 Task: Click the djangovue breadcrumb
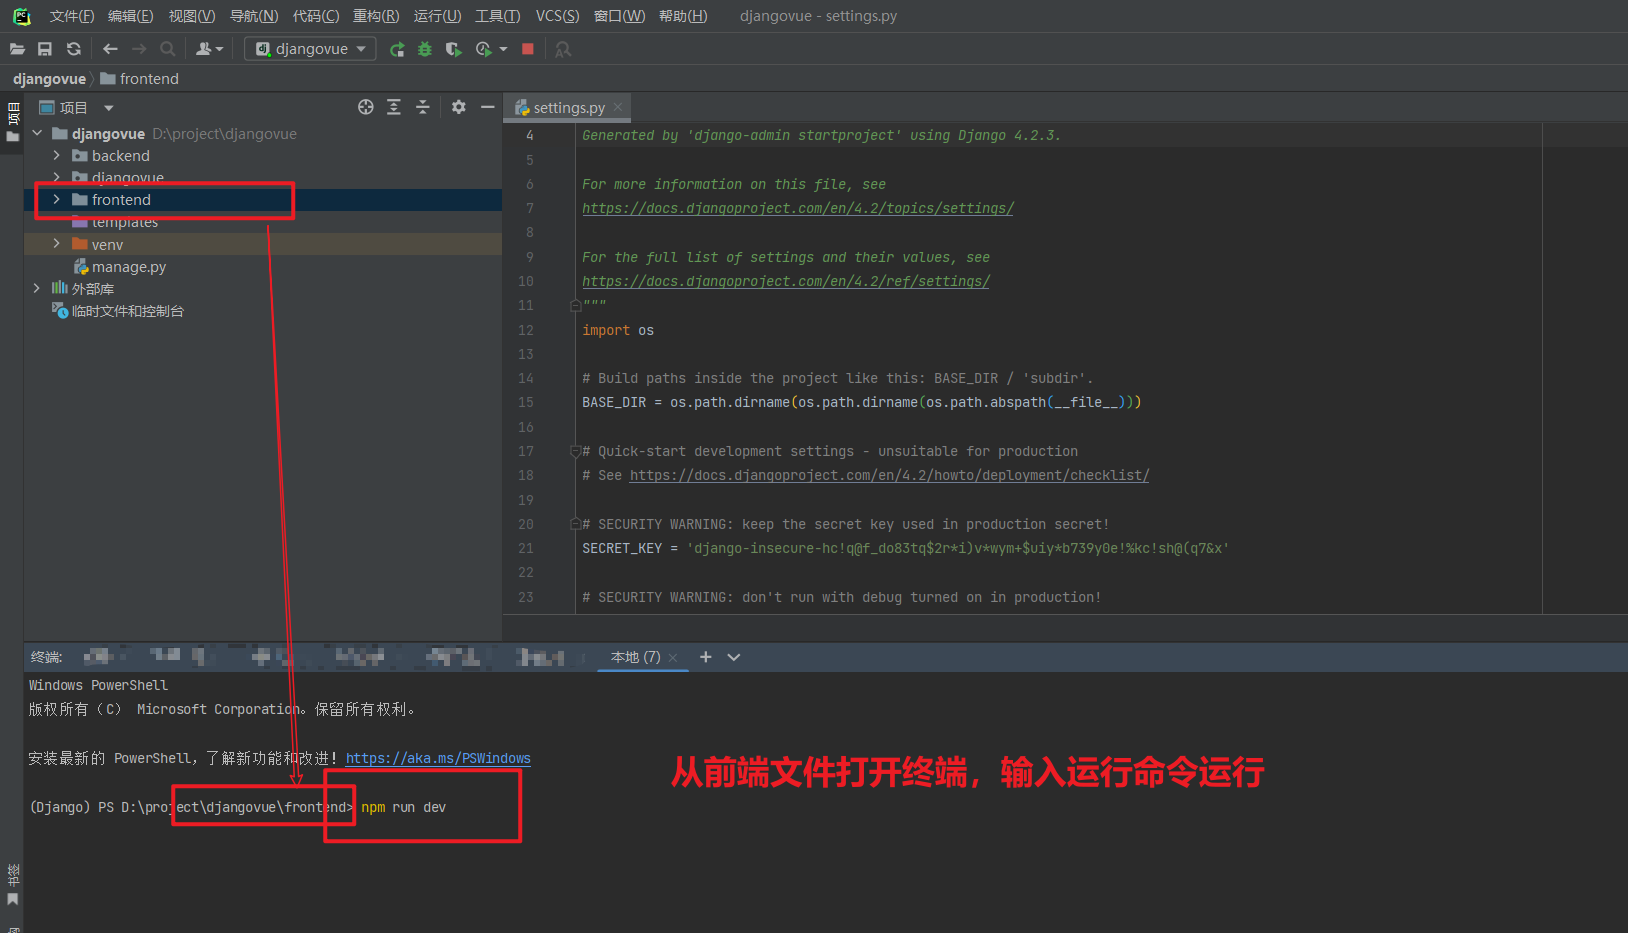pyautogui.click(x=49, y=79)
